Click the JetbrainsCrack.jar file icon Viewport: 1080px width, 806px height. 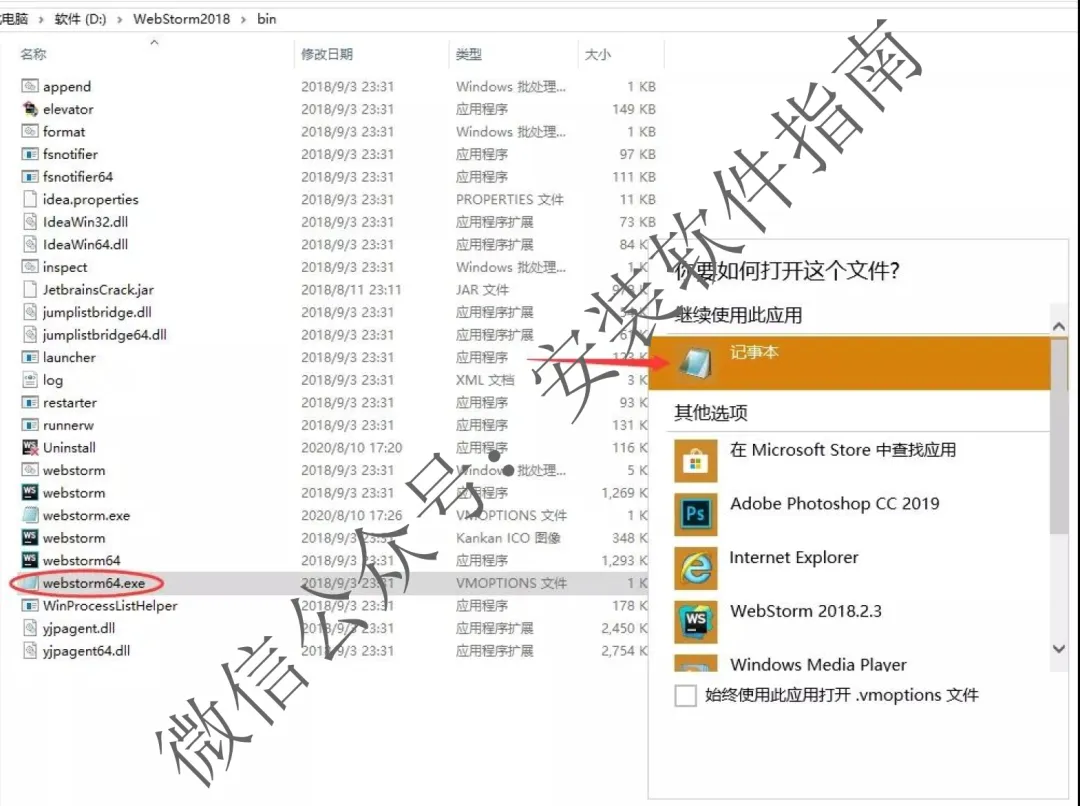30,289
